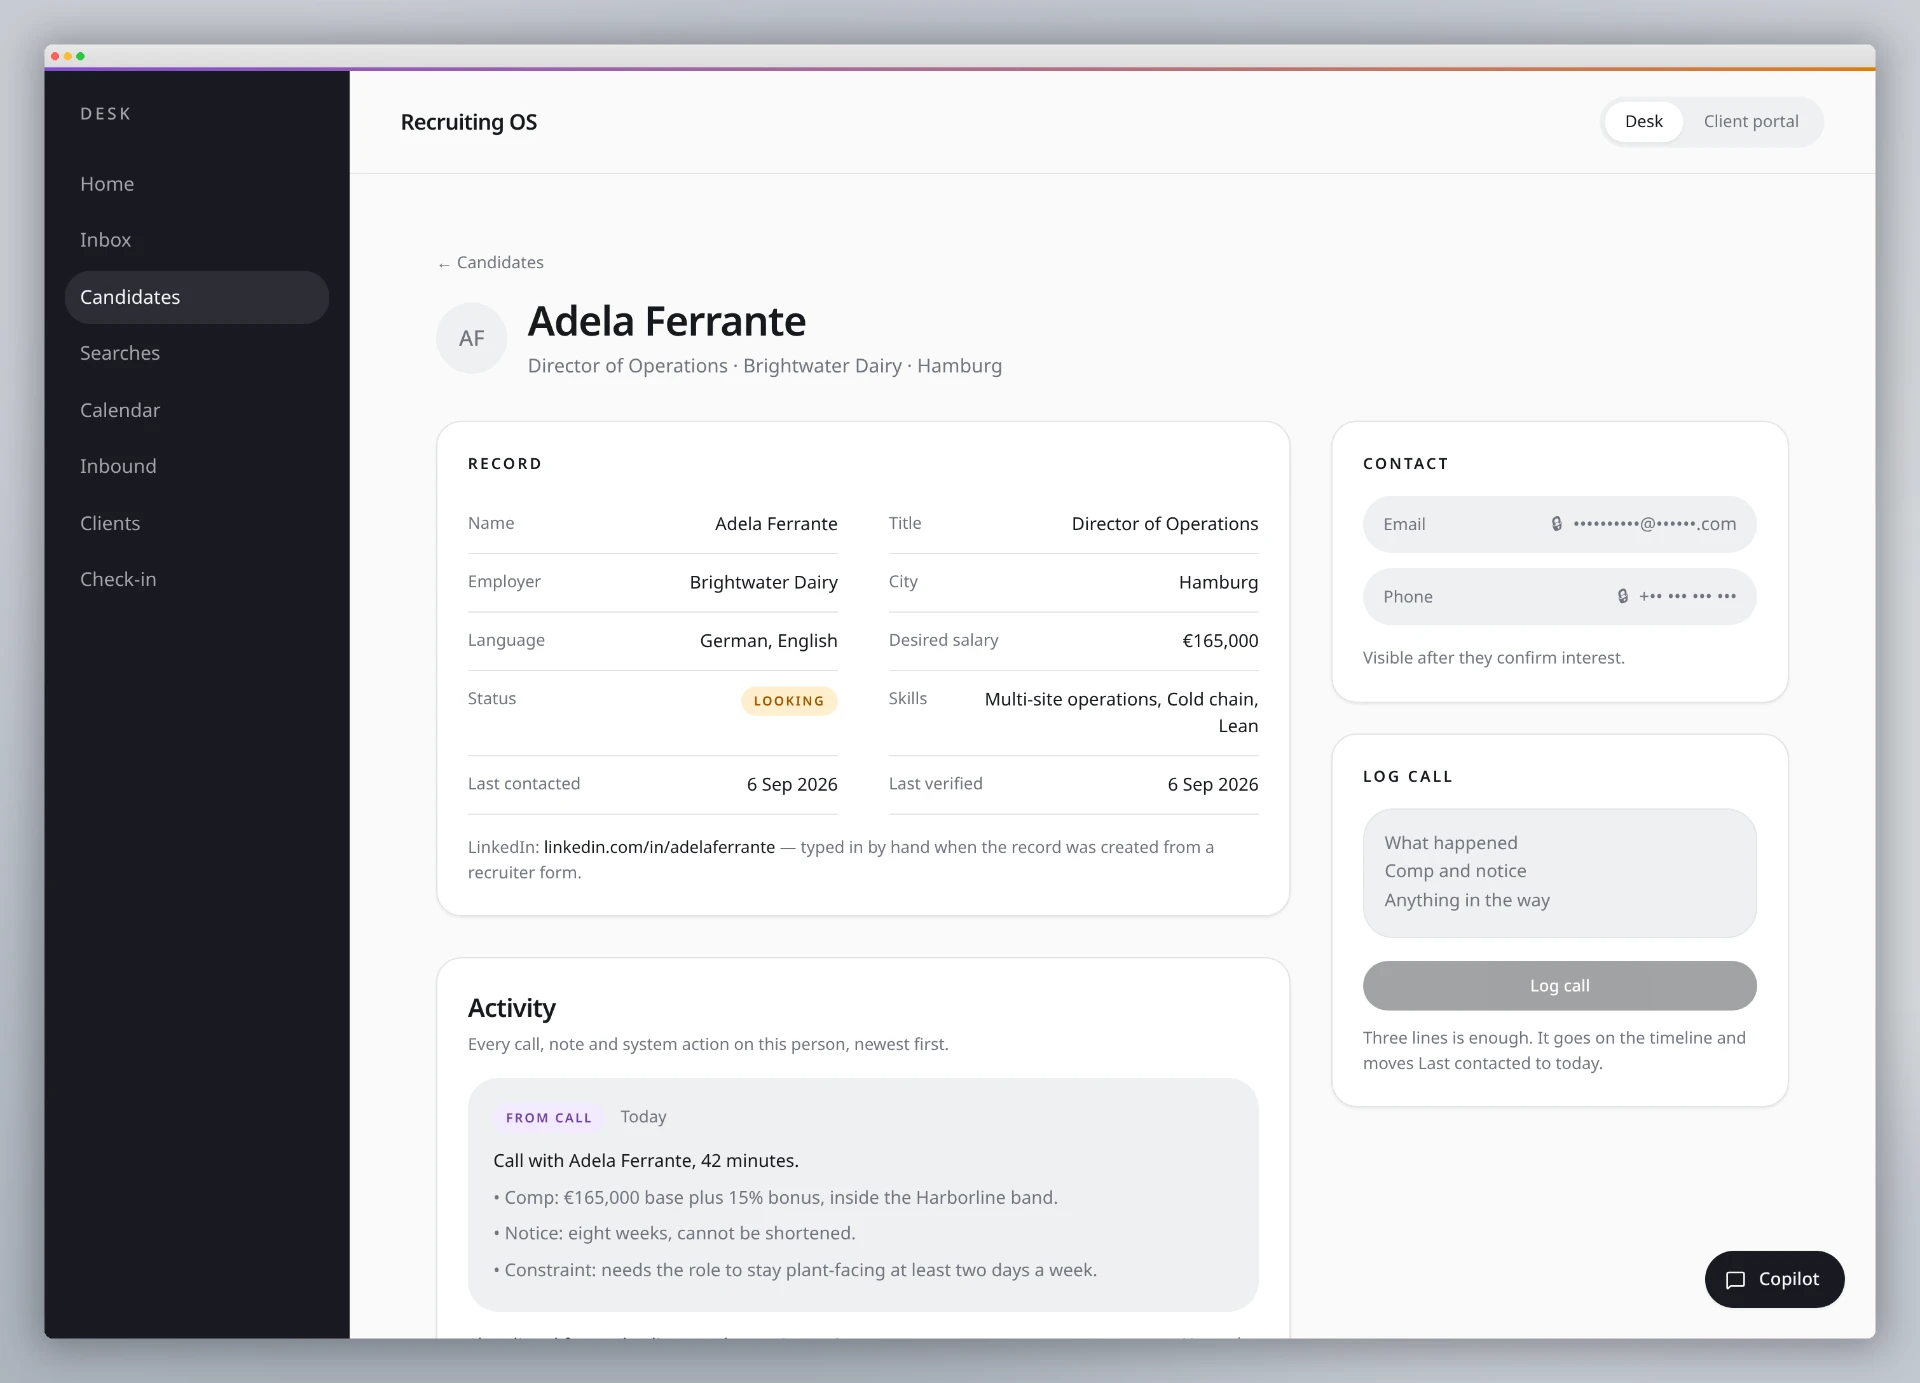This screenshot has width=1920, height=1383.
Task: Click the Notice: eight weeks bullet
Action: [x=675, y=1234]
